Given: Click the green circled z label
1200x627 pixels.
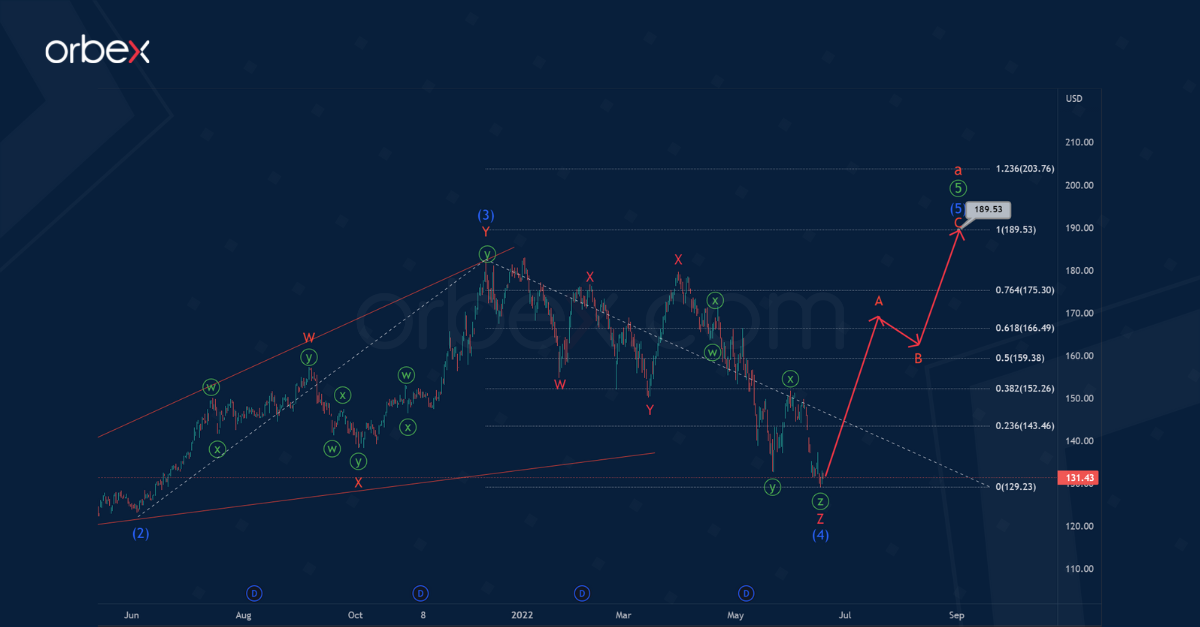Looking at the screenshot, I should click(820, 501).
